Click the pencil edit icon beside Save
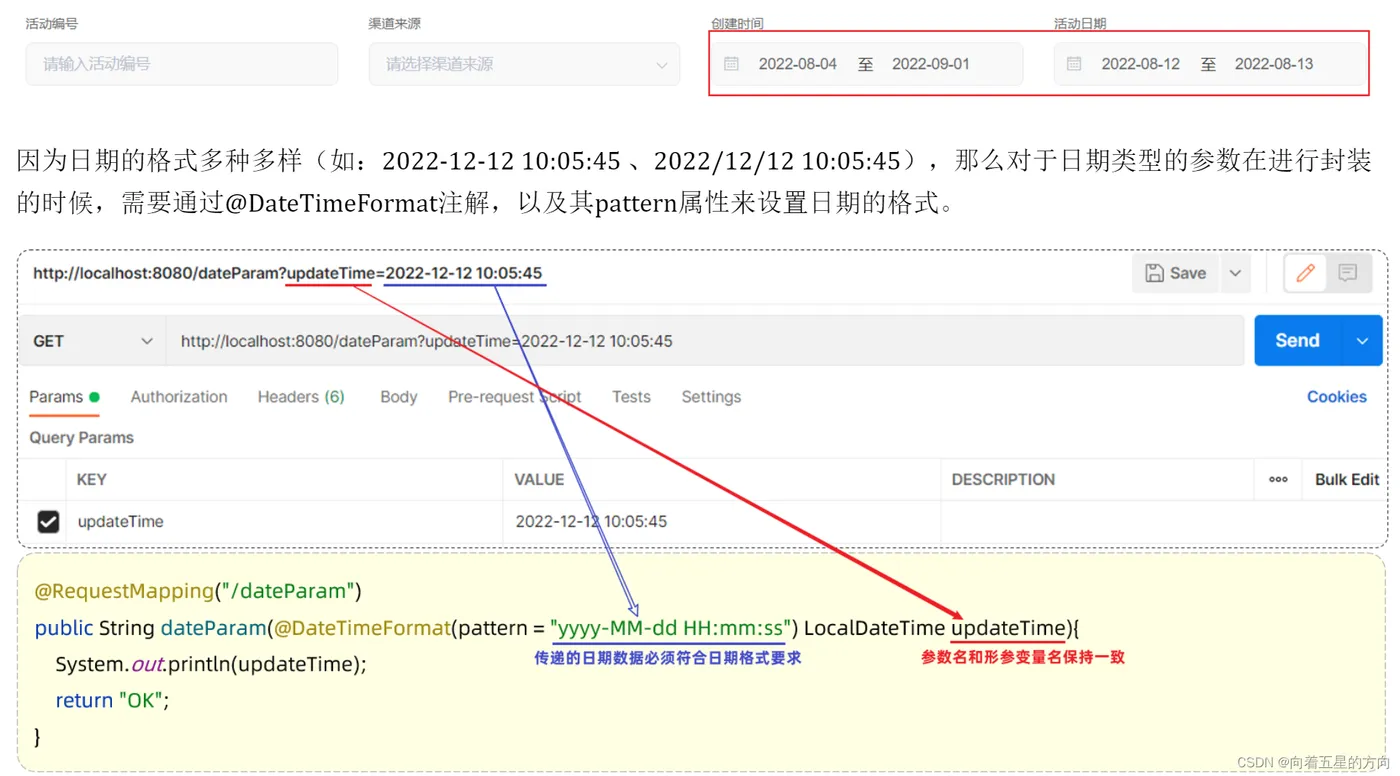 1305,273
